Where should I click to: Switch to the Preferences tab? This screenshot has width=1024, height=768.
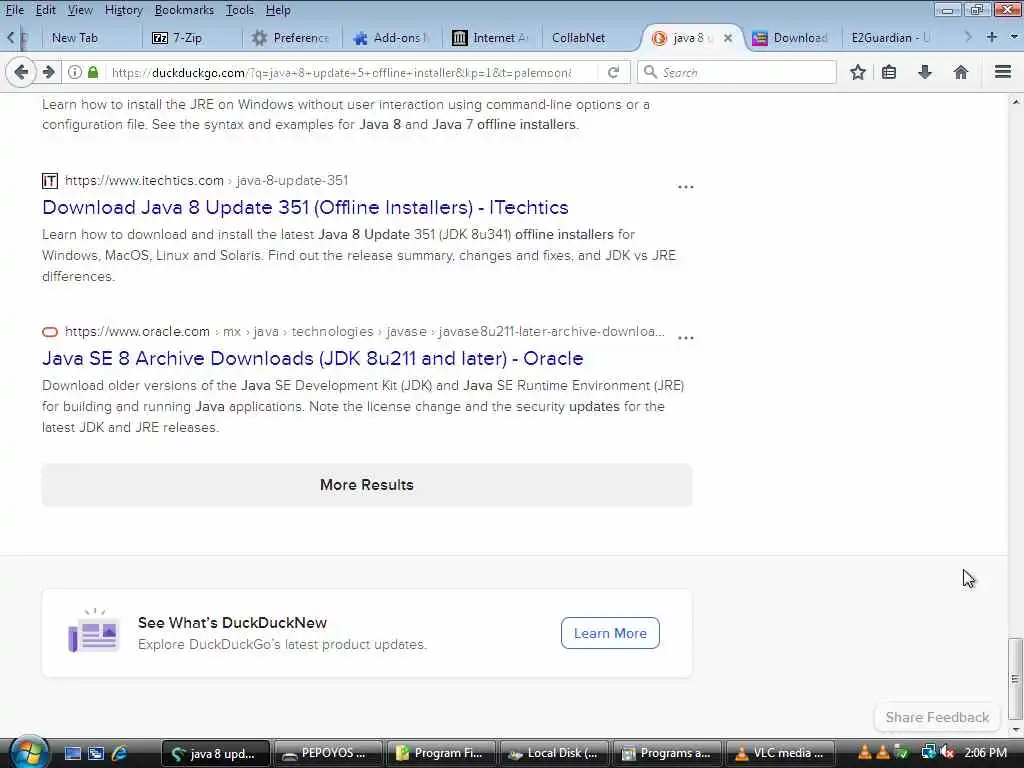click(x=292, y=38)
